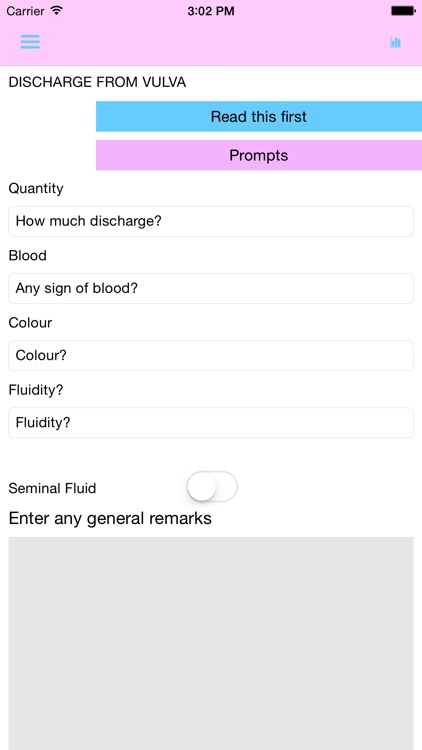Tap the Wi-Fi status icon

56,11
